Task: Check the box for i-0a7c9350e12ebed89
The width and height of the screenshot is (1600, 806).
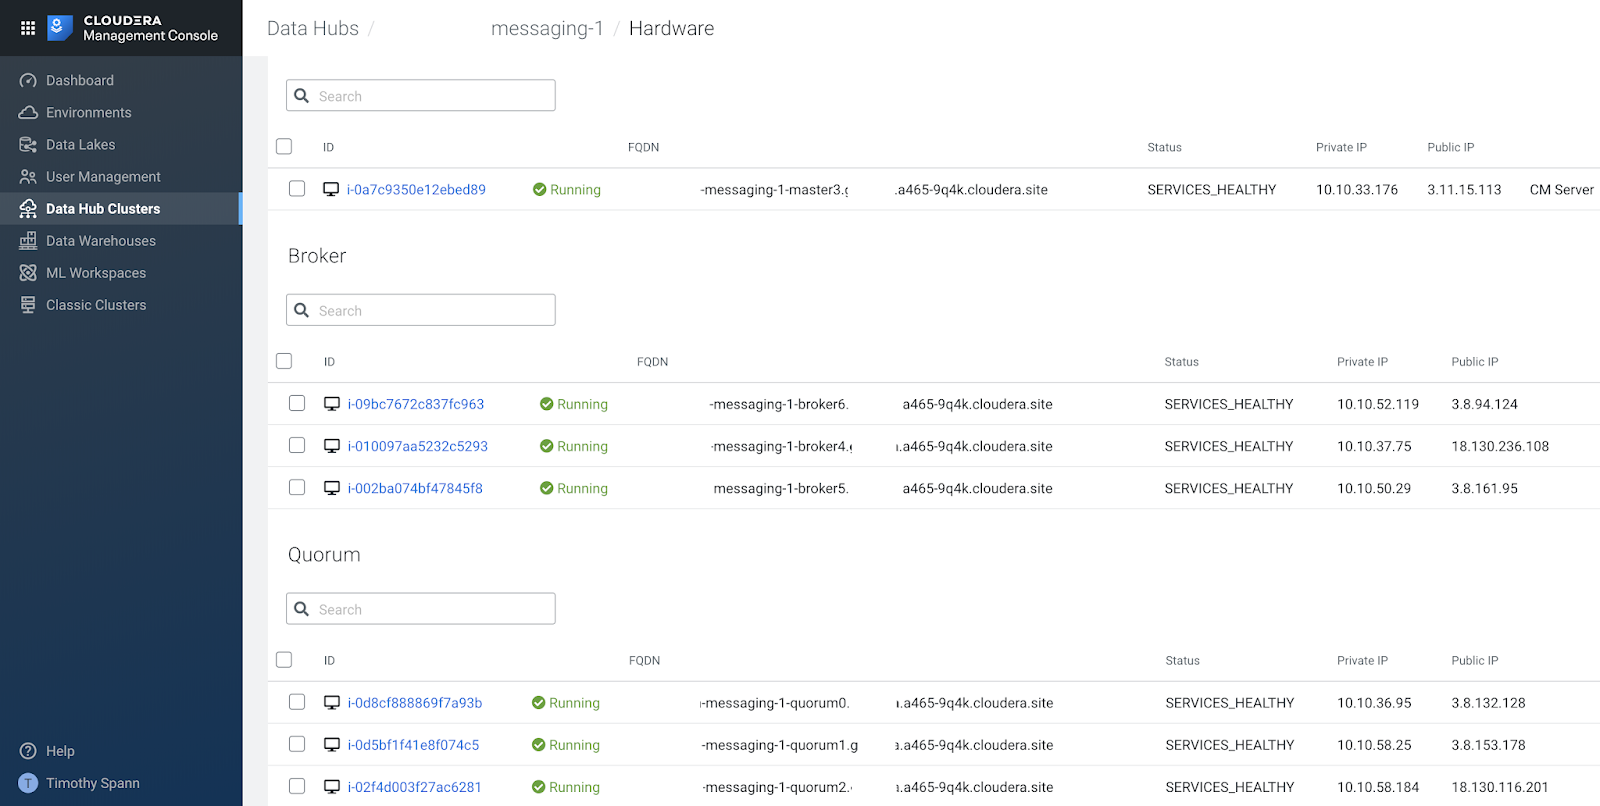Action: tap(297, 188)
